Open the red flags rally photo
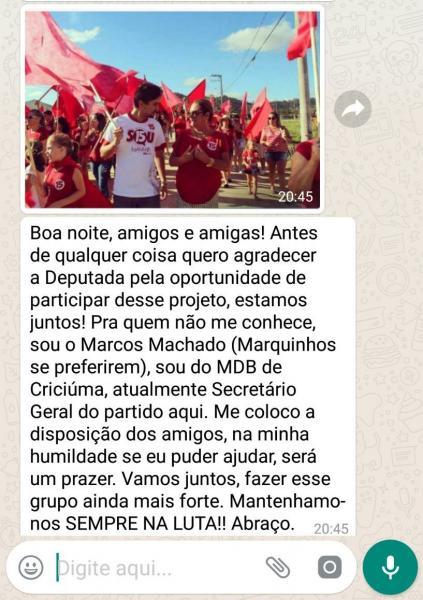The height and width of the screenshot is (600, 423). click(x=172, y=109)
